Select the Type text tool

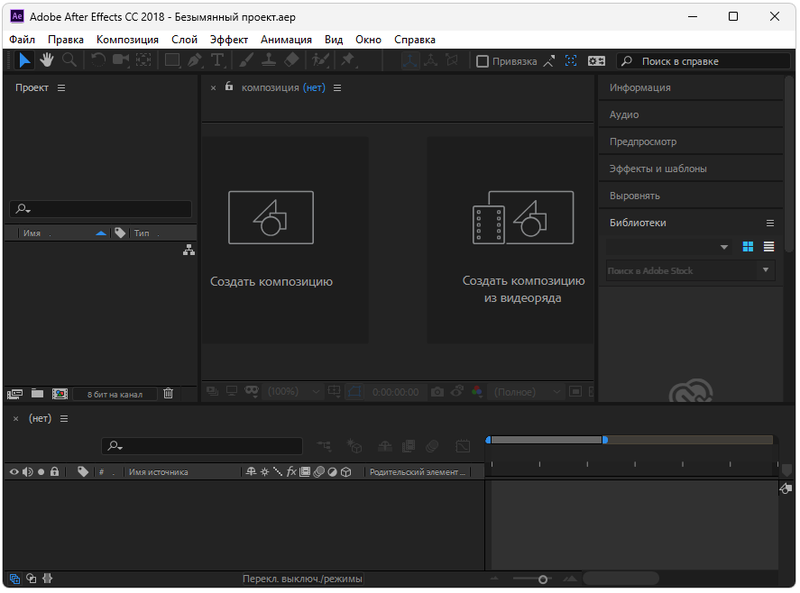(x=217, y=60)
